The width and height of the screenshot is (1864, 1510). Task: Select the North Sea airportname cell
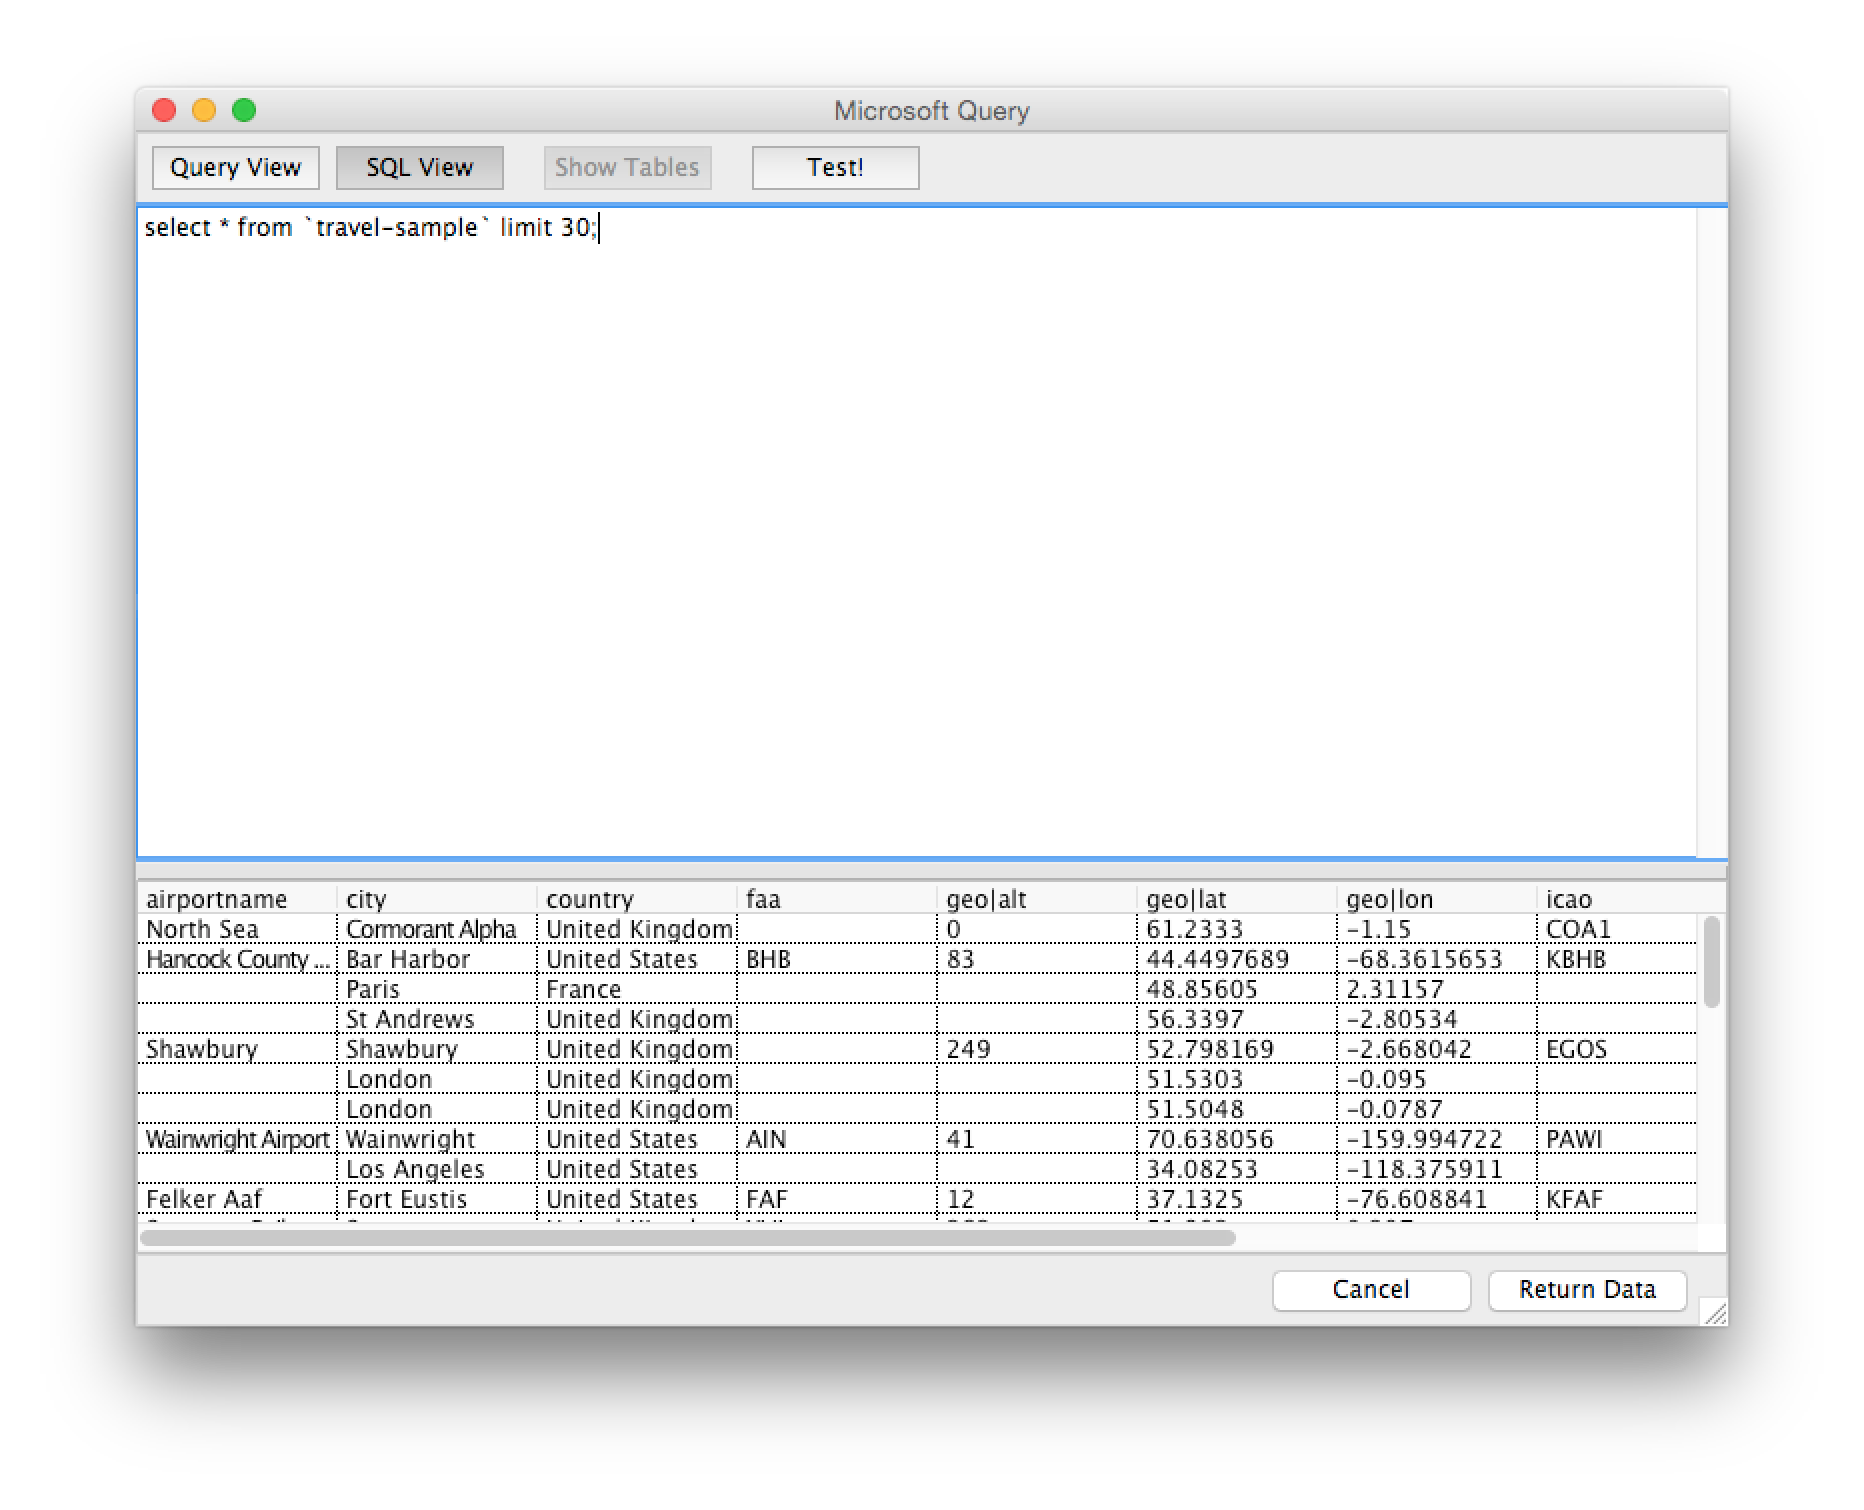[x=237, y=929]
